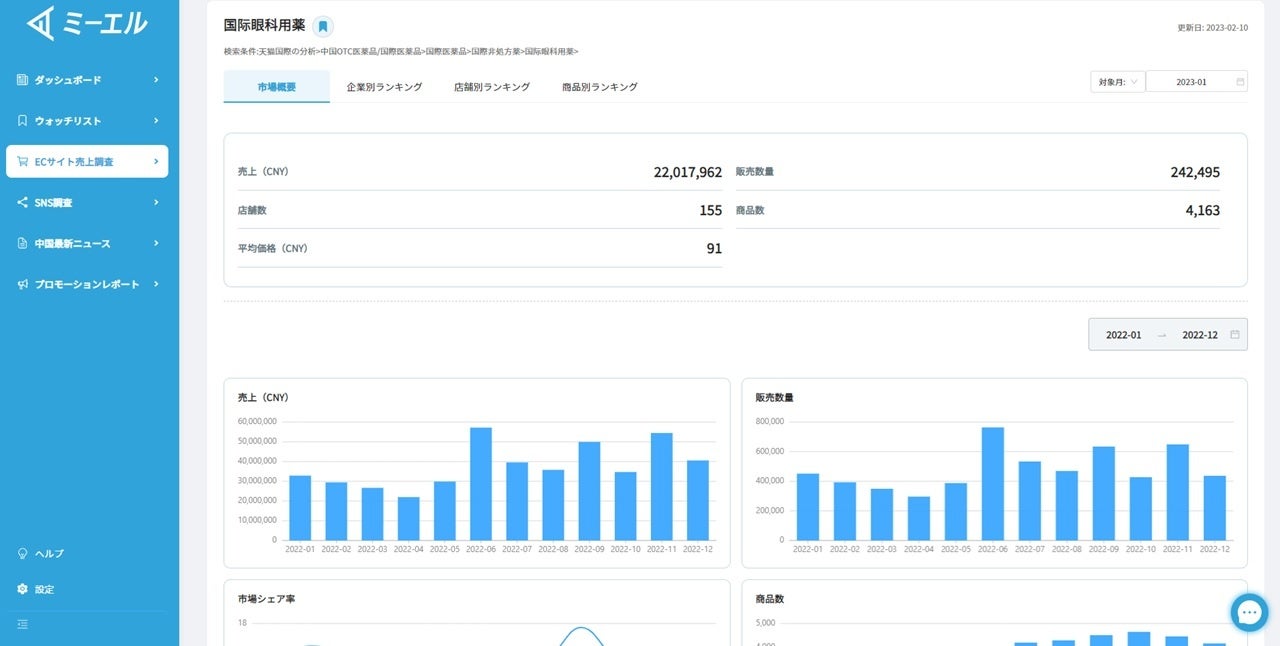The height and width of the screenshot is (646, 1280).
Task: Click the 2022-11 bar in 売上 chart
Action: point(662,487)
